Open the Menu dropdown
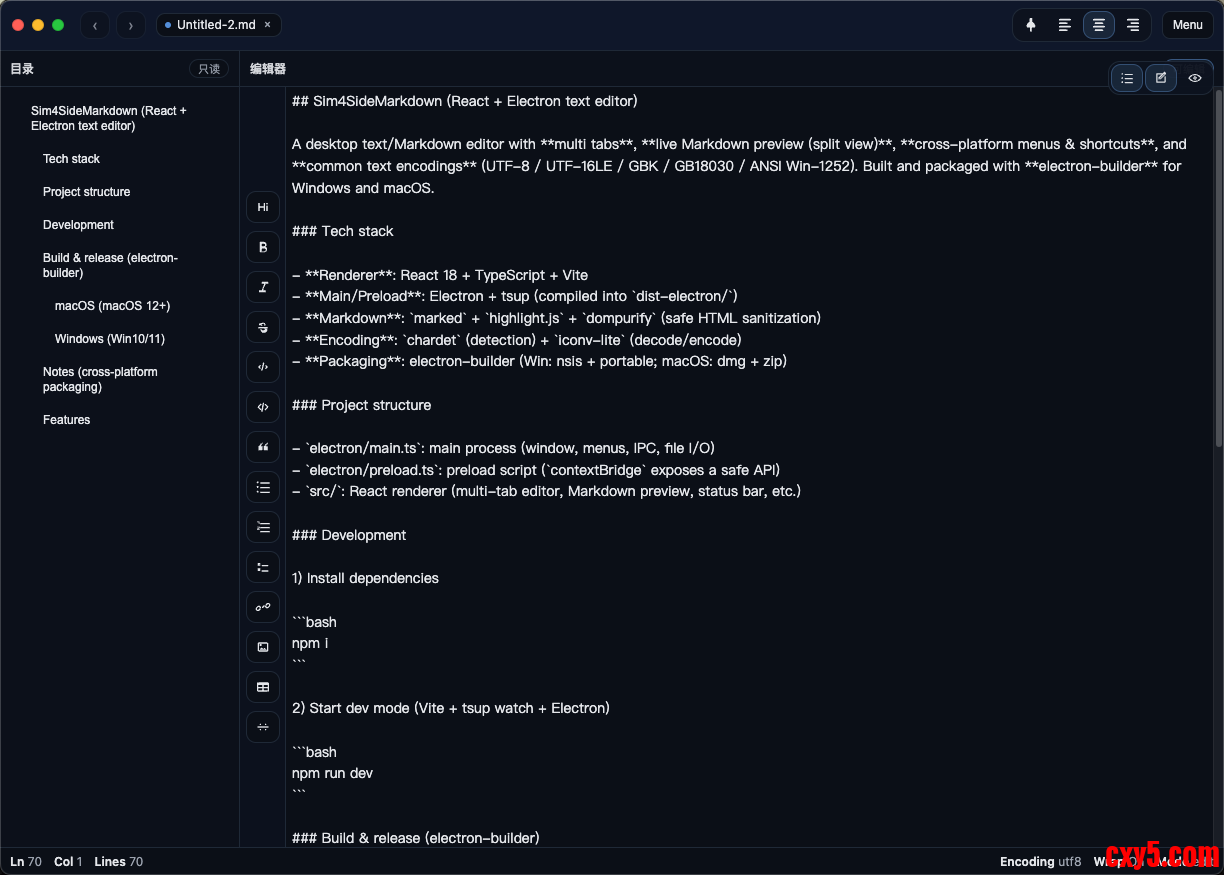The width and height of the screenshot is (1224, 875). (x=1187, y=25)
